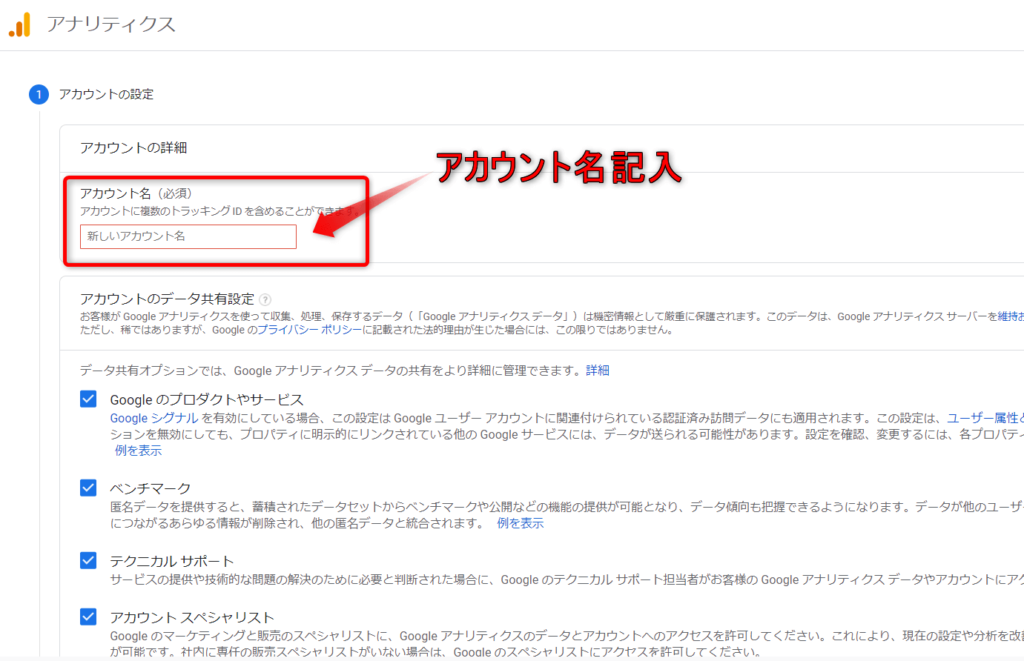The width and height of the screenshot is (1024, 661).
Task: Toggle the テクニカル サポート checkbox
Action: [88, 560]
